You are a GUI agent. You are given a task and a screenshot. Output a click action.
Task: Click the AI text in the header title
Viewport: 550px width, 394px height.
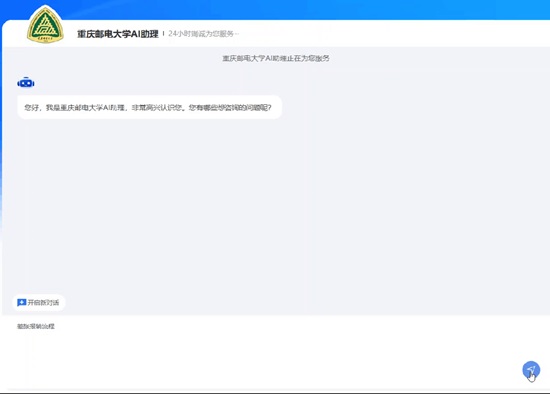click(135, 34)
